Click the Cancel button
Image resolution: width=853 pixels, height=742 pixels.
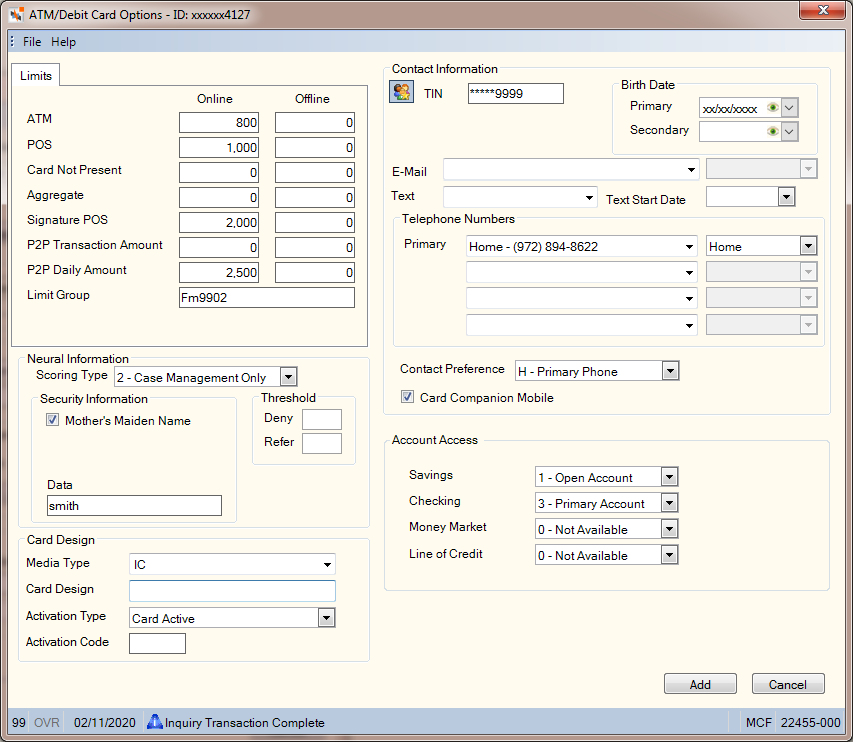[x=788, y=684]
